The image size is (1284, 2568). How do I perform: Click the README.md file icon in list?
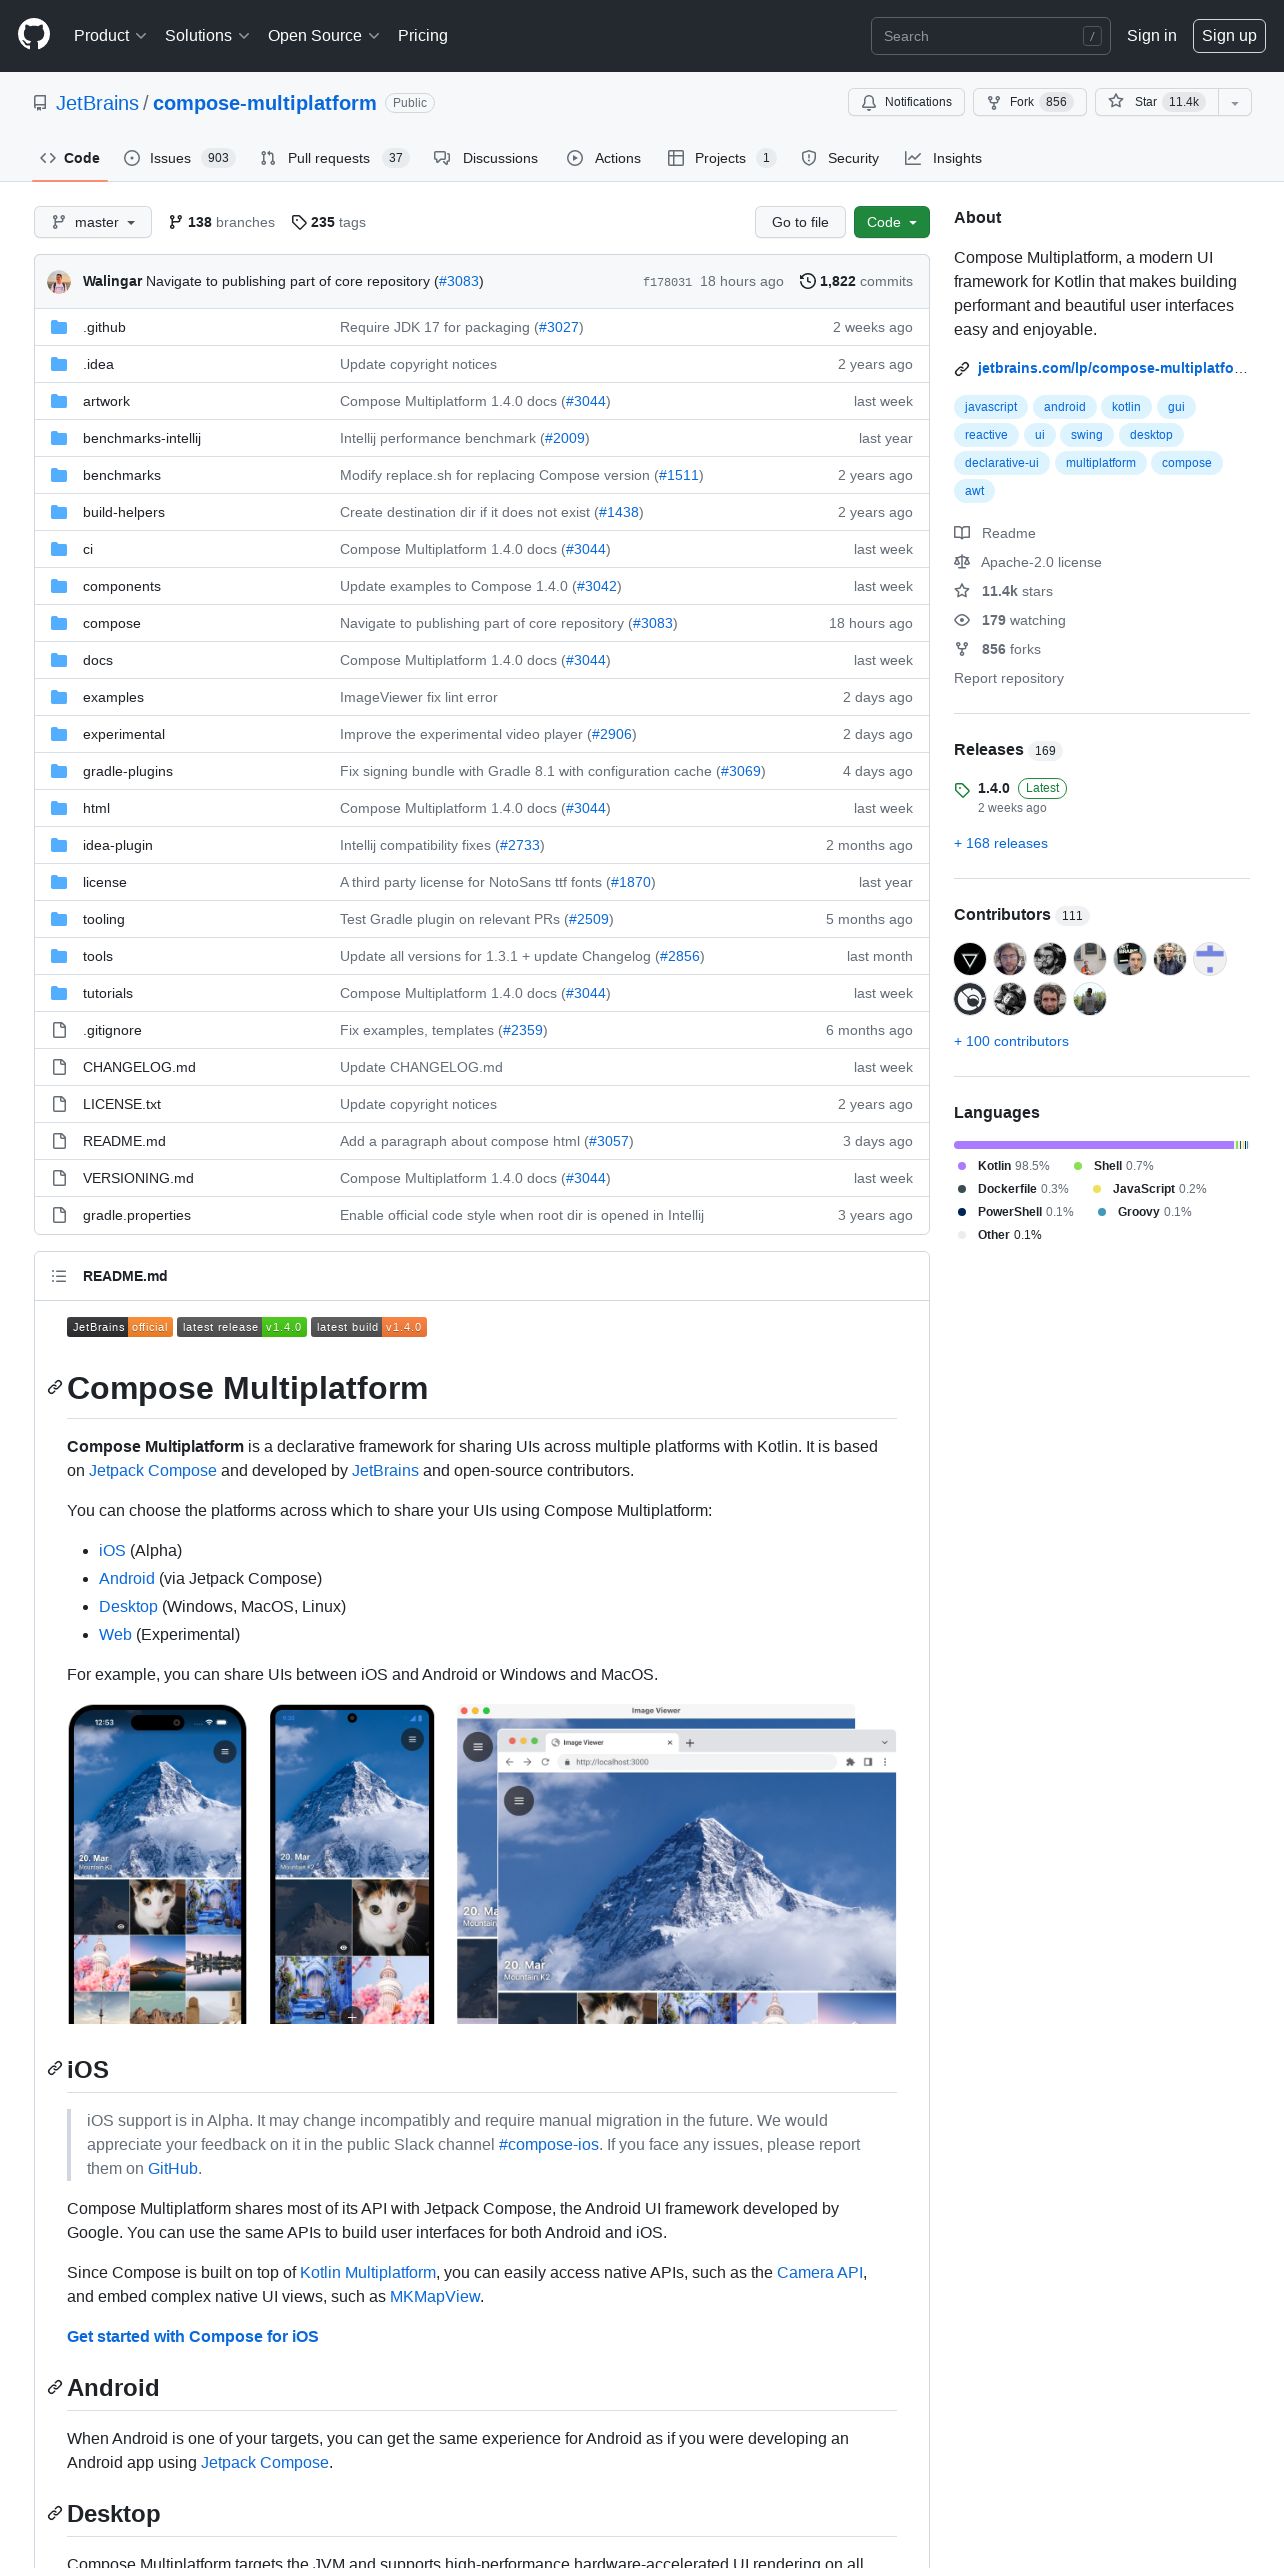pyautogui.click(x=59, y=1141)
